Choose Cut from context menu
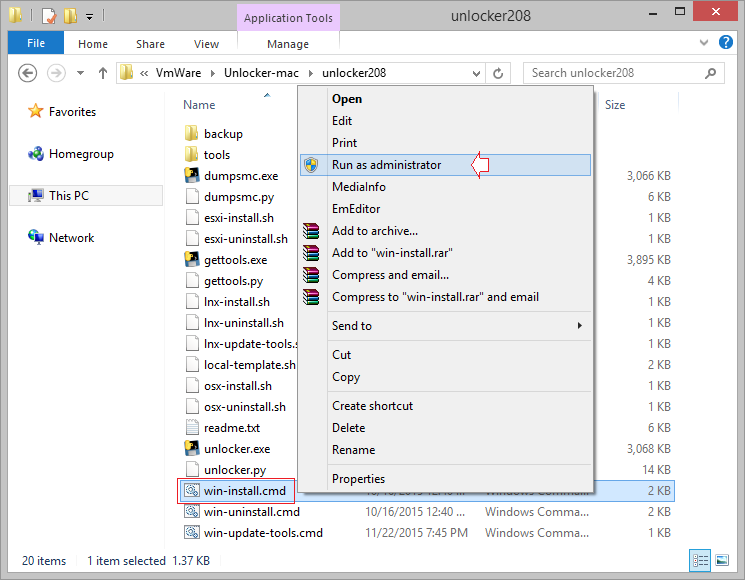The image size is (745, 580). 445,355
